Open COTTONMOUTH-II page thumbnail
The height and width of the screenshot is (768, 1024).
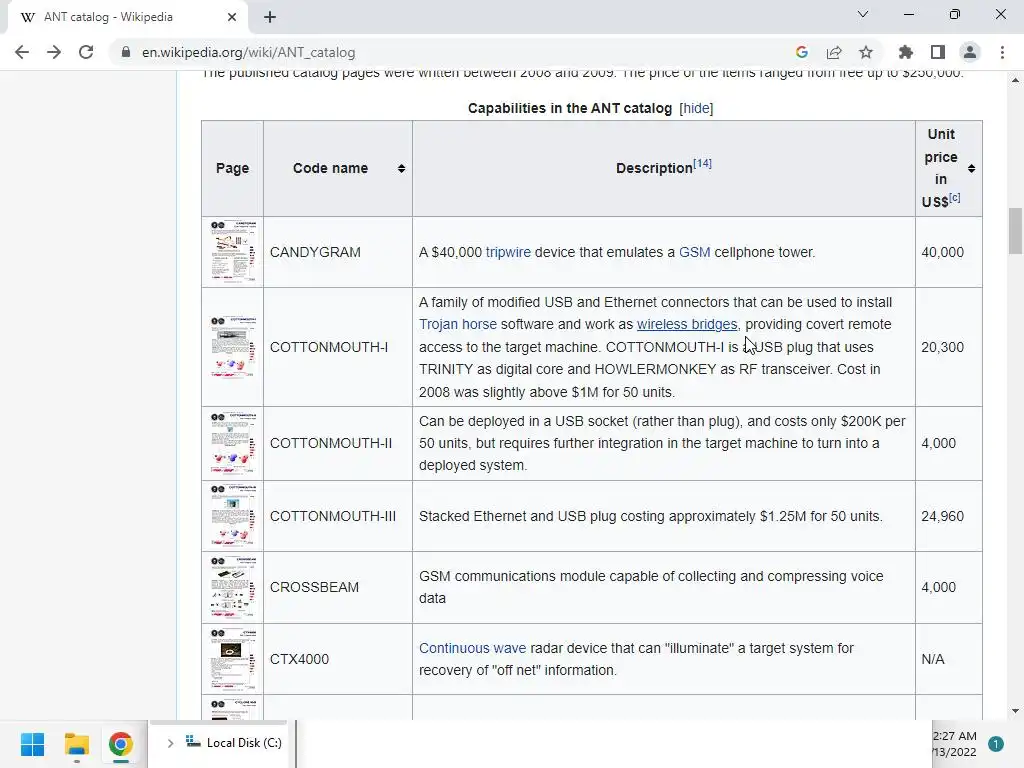pyautogui.click(x=232, y=443)
